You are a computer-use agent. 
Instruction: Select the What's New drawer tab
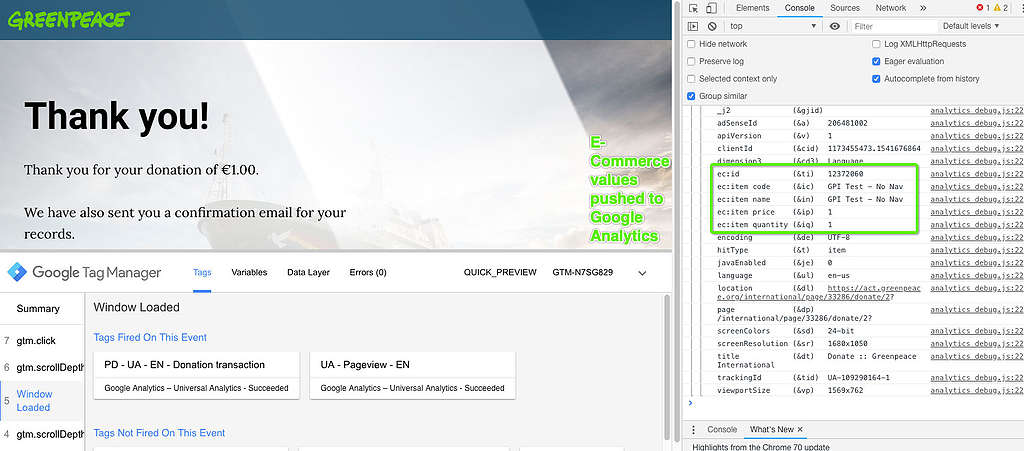click(x=772, y=429)
